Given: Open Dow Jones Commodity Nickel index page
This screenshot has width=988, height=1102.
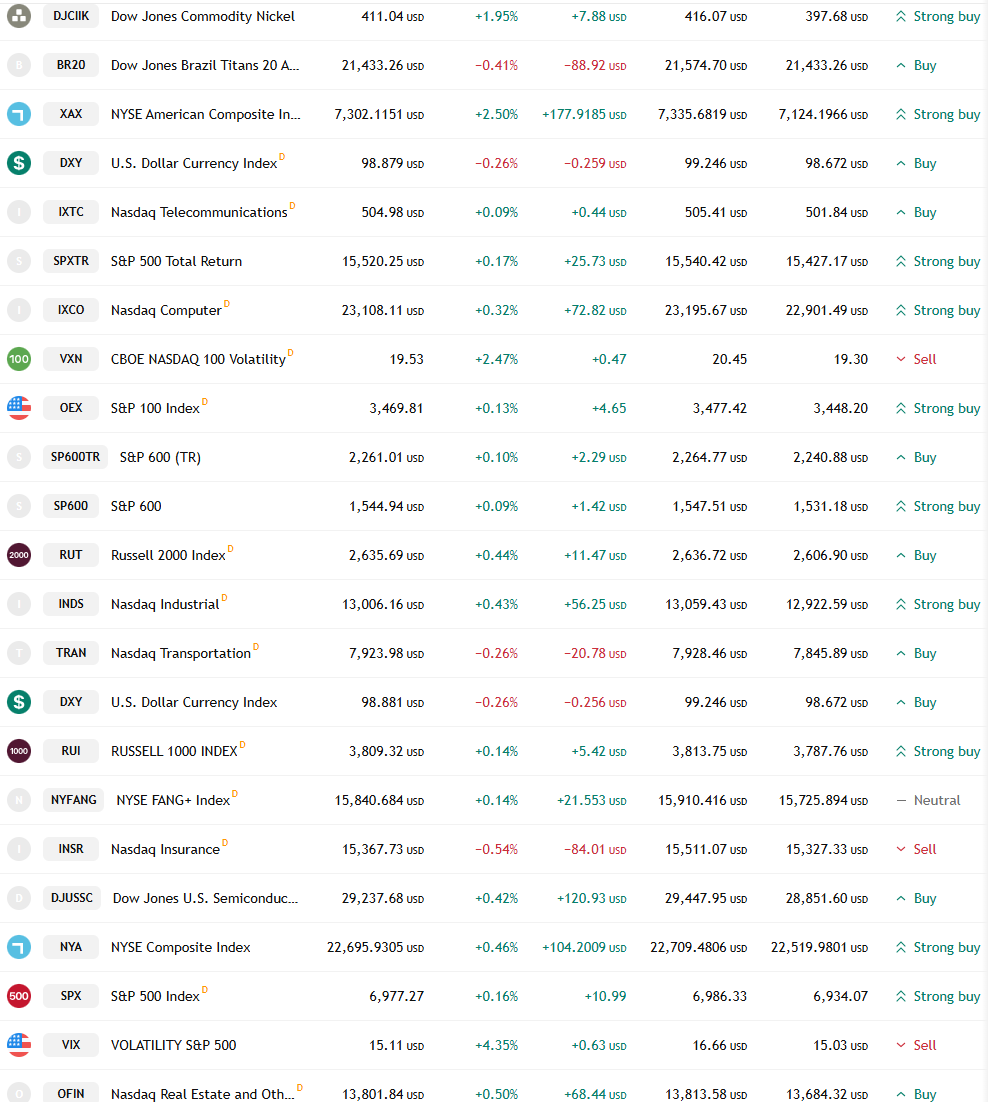Looking at the screenshot, I should click(x=202, y=16).
